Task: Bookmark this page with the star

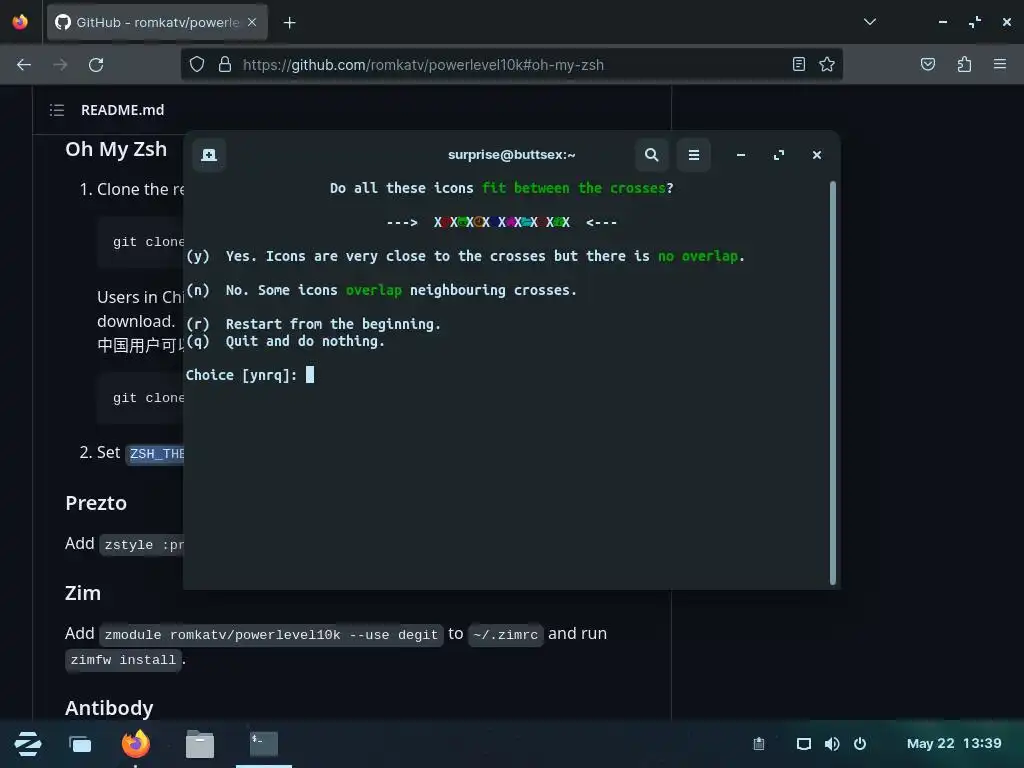Action: click(x=827, y=64)
